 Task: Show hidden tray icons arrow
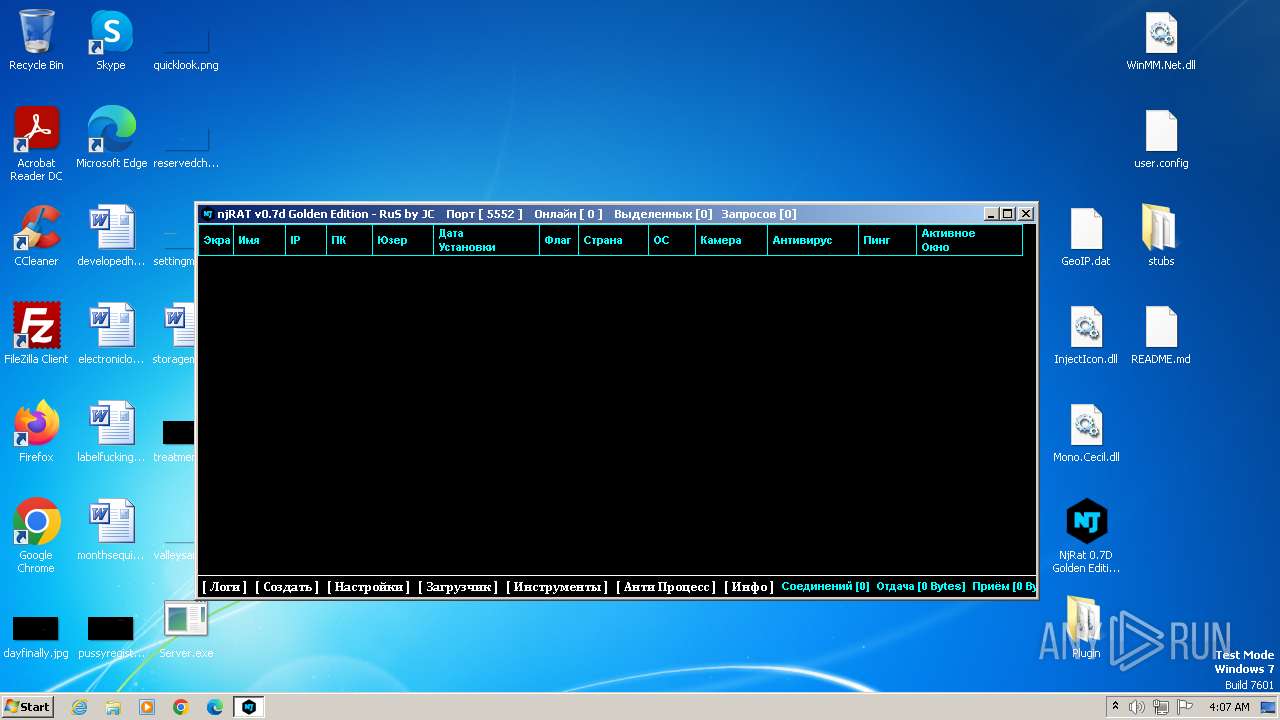tap(1114, 707)
